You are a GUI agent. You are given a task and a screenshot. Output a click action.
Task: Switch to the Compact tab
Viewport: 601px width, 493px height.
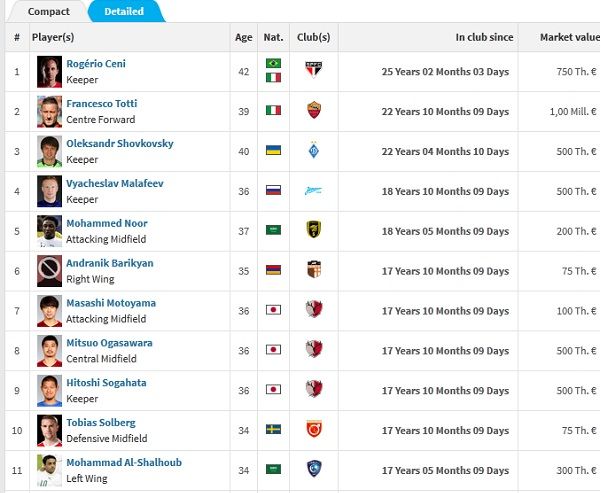(48, 11)
